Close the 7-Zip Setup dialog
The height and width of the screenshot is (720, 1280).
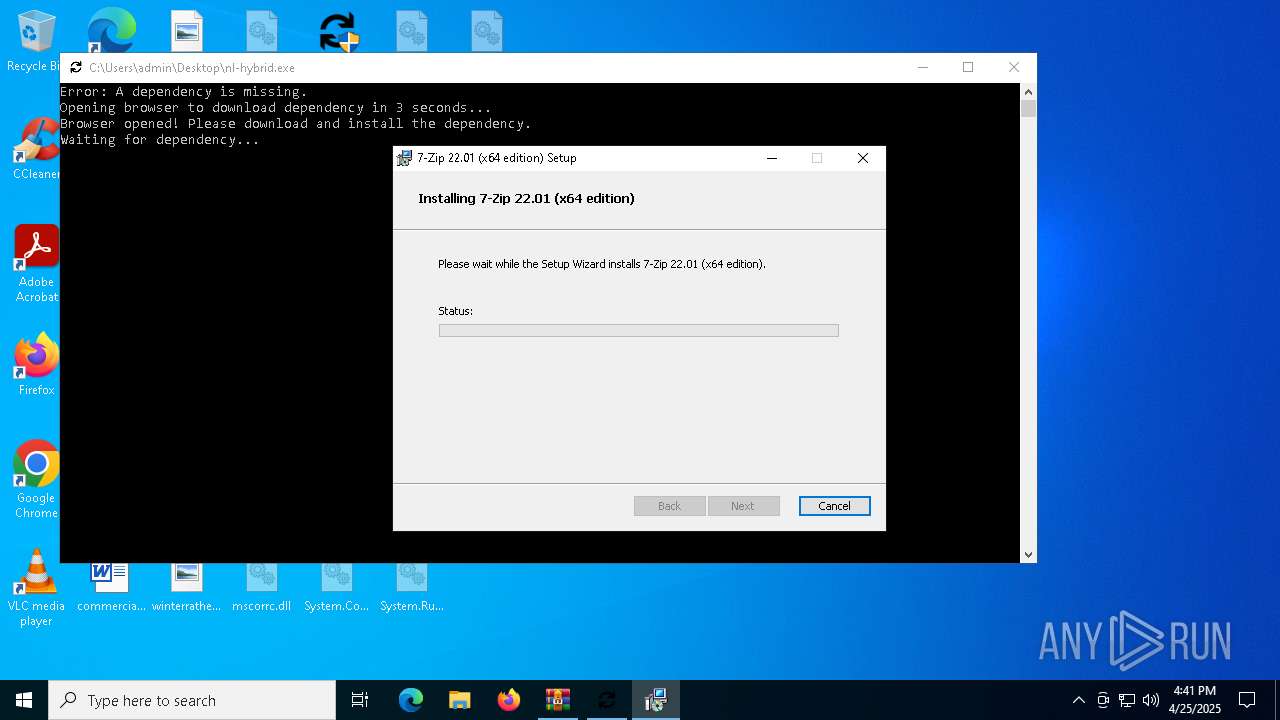click(862, 158)
